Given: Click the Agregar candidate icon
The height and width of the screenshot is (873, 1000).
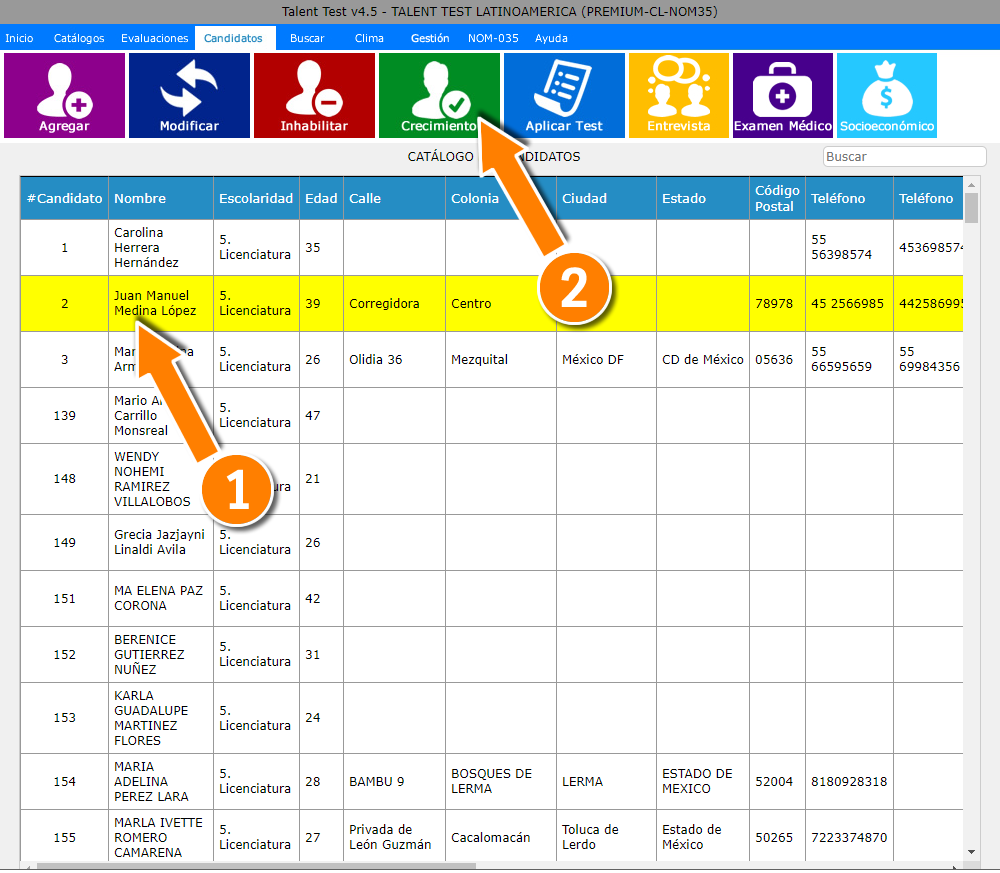Looking at the screenshot, I should click(x=64, y=95).
